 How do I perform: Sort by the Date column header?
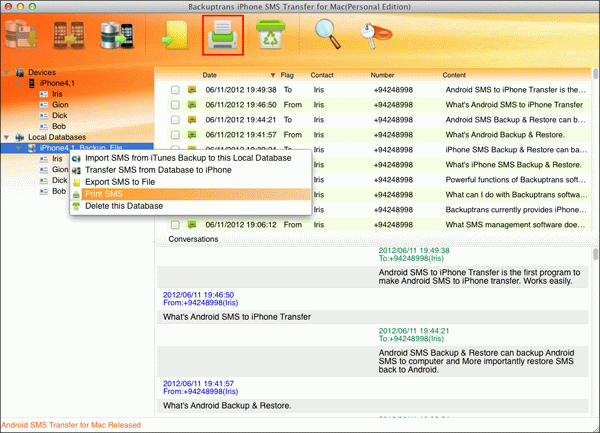coord(210,75)
